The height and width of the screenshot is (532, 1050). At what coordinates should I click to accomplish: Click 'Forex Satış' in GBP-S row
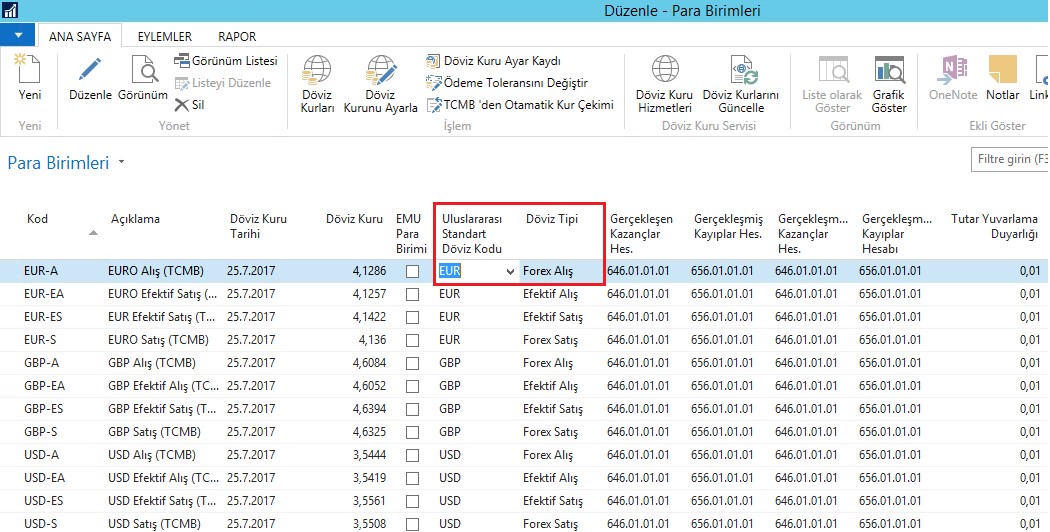point(548,432)
